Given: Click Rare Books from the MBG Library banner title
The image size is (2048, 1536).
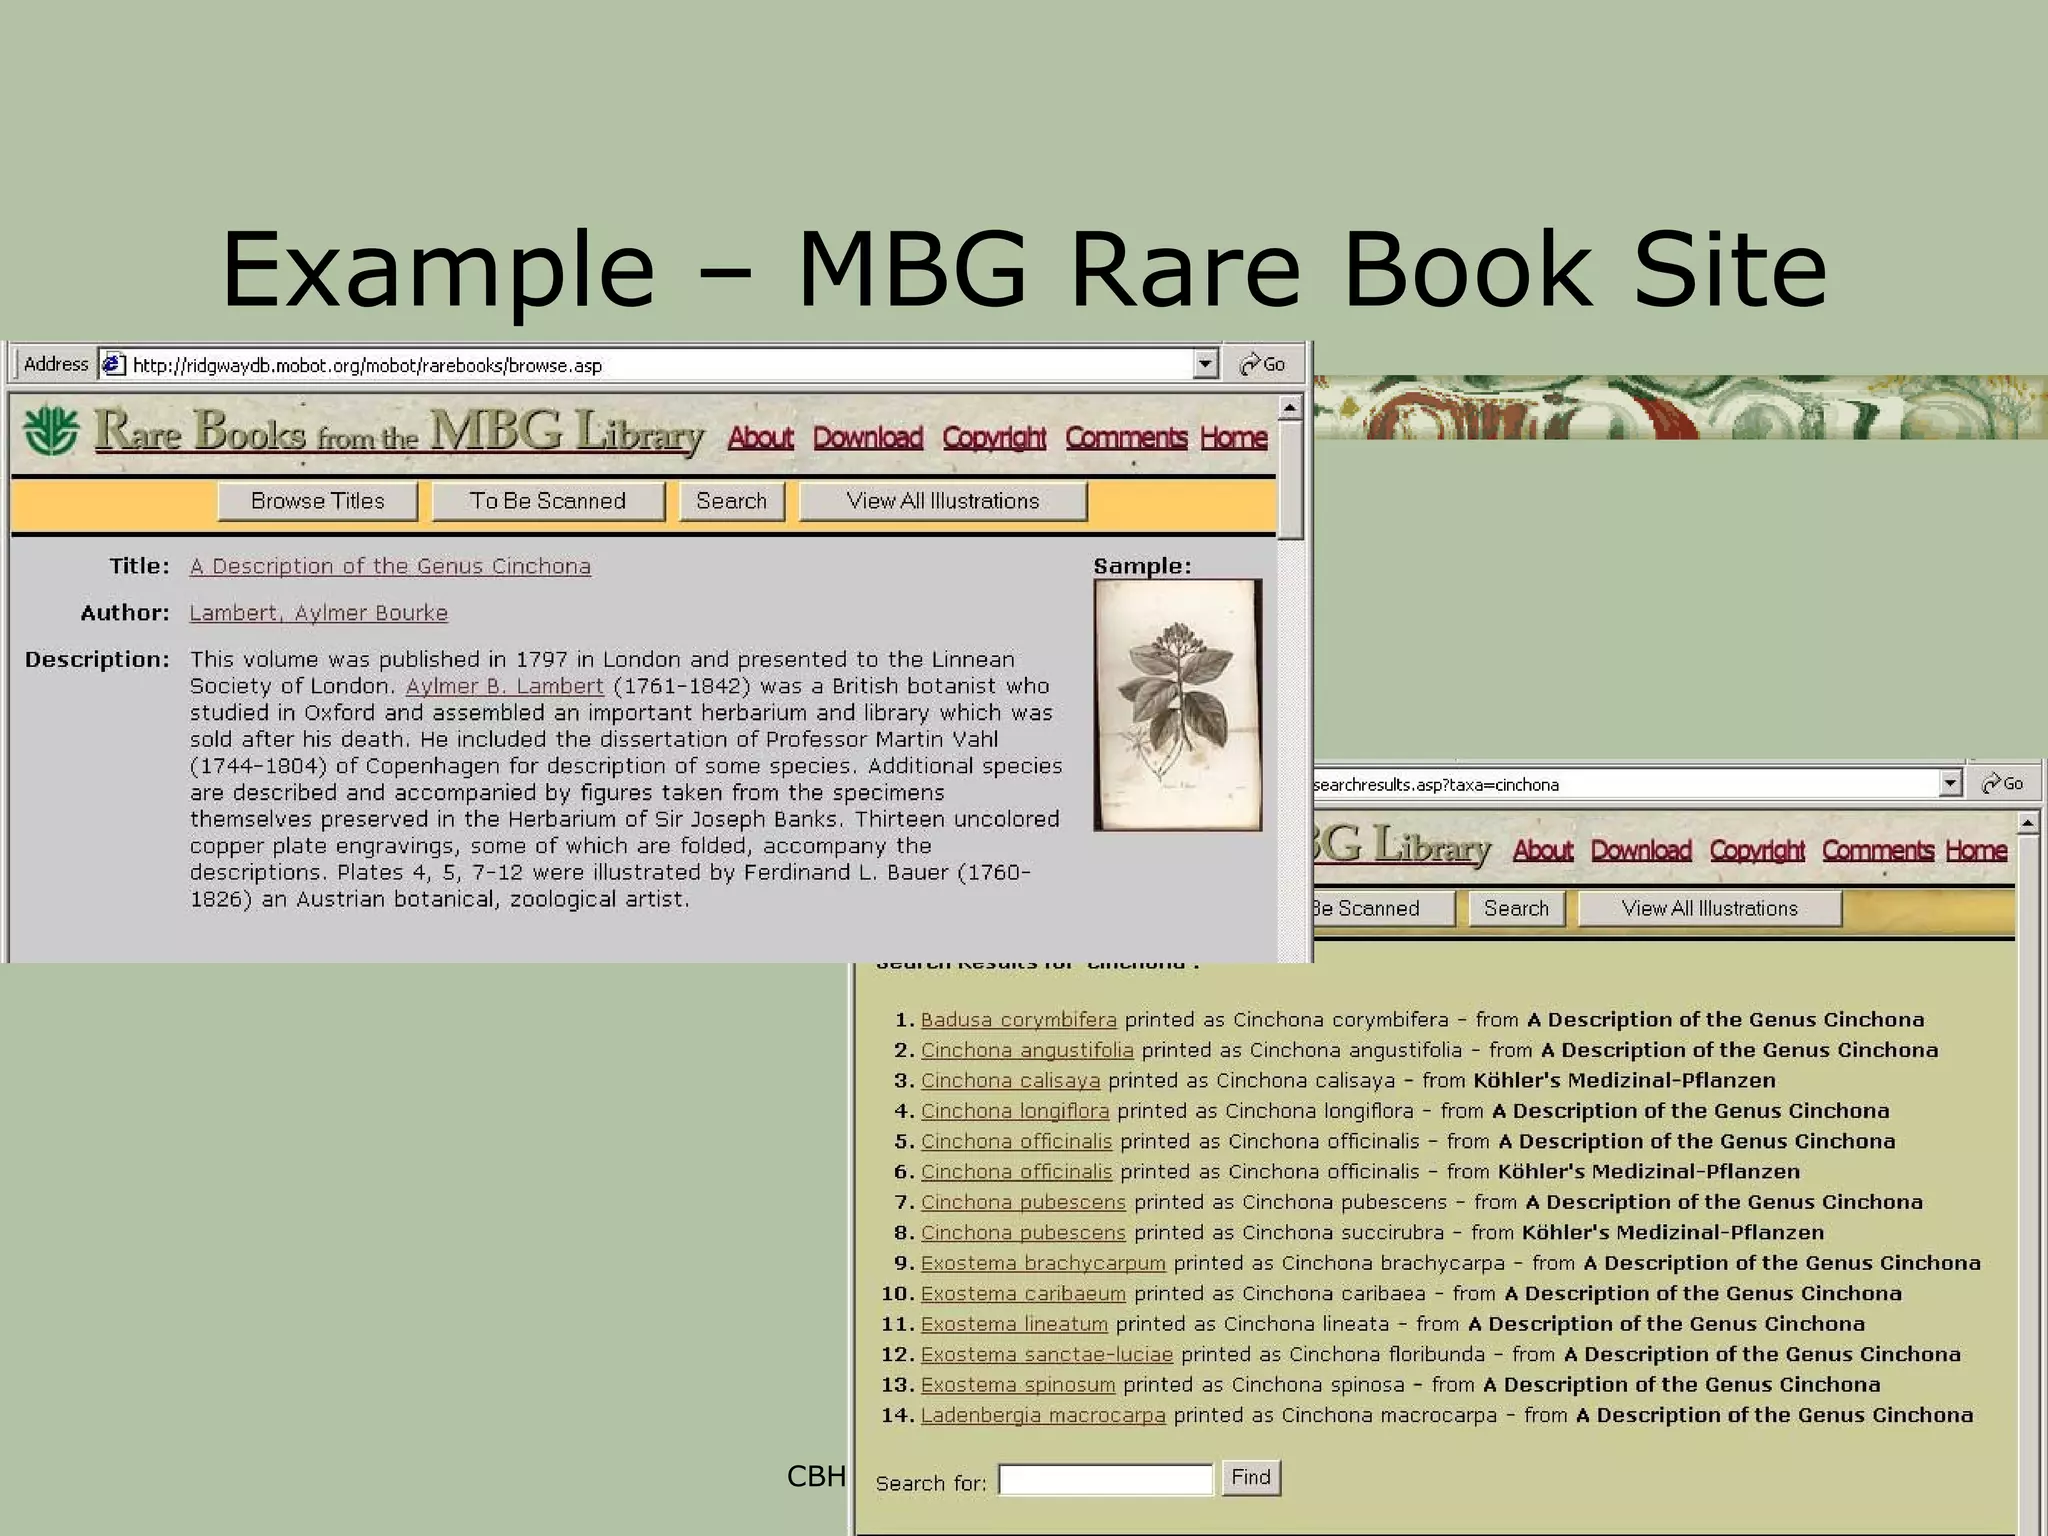Looking at the screenshot, I should [x=399, y=432].
